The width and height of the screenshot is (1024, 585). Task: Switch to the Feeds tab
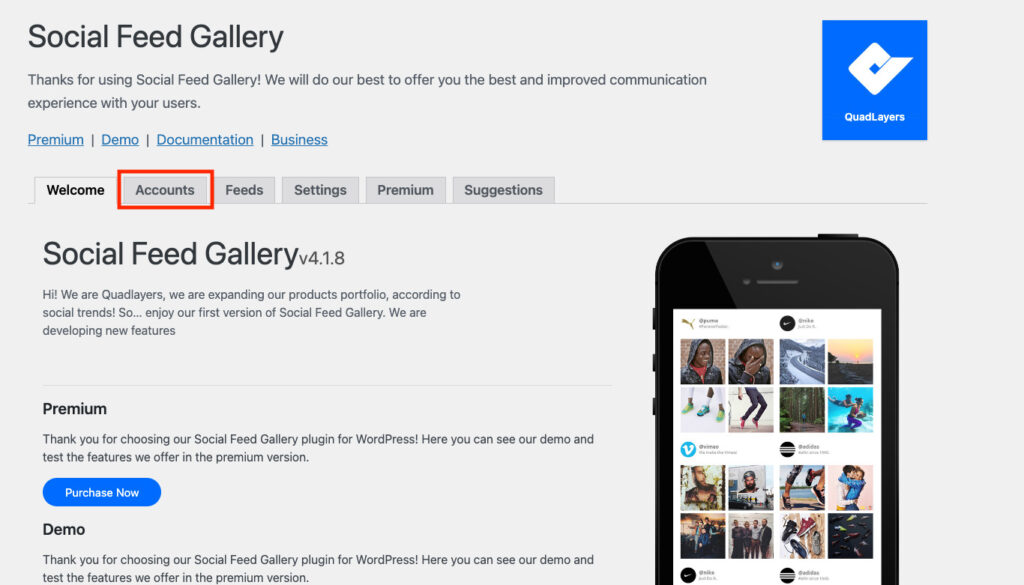[x=244, y=190]
